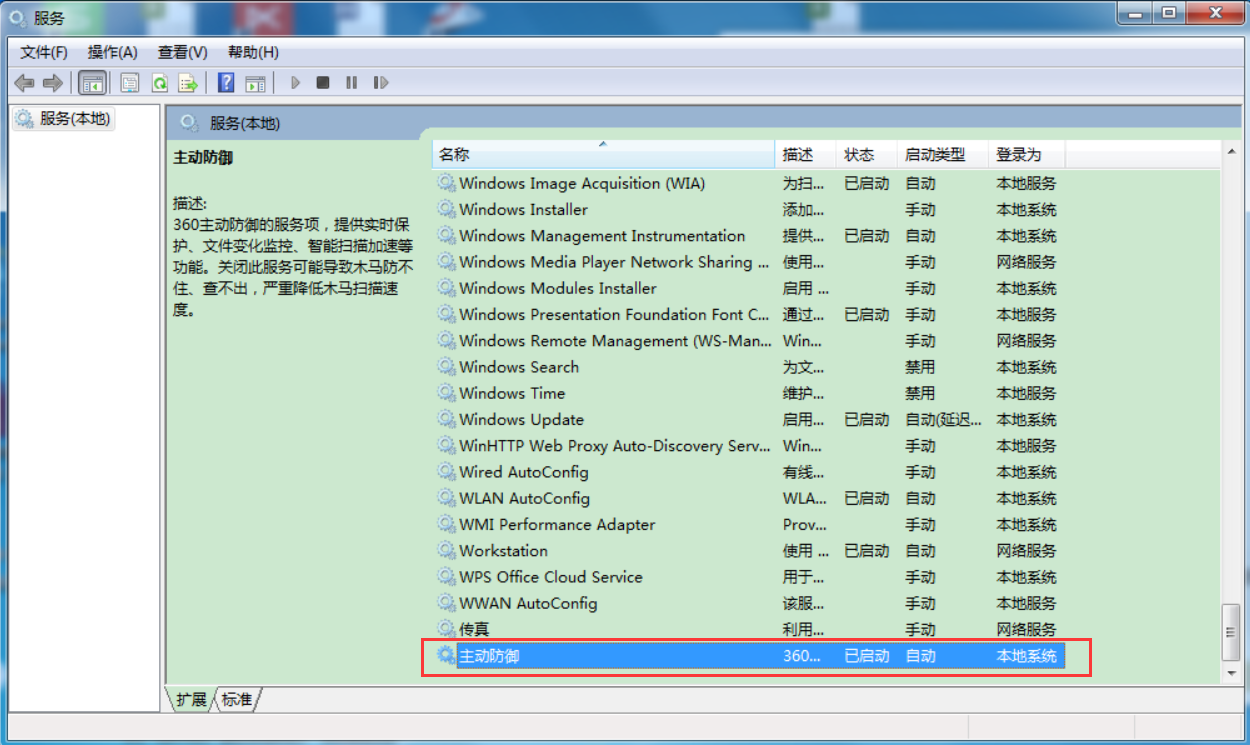Click the 360... description of 主动防御
This screenshot has width=1250, height=745.
tap(802, 655)
